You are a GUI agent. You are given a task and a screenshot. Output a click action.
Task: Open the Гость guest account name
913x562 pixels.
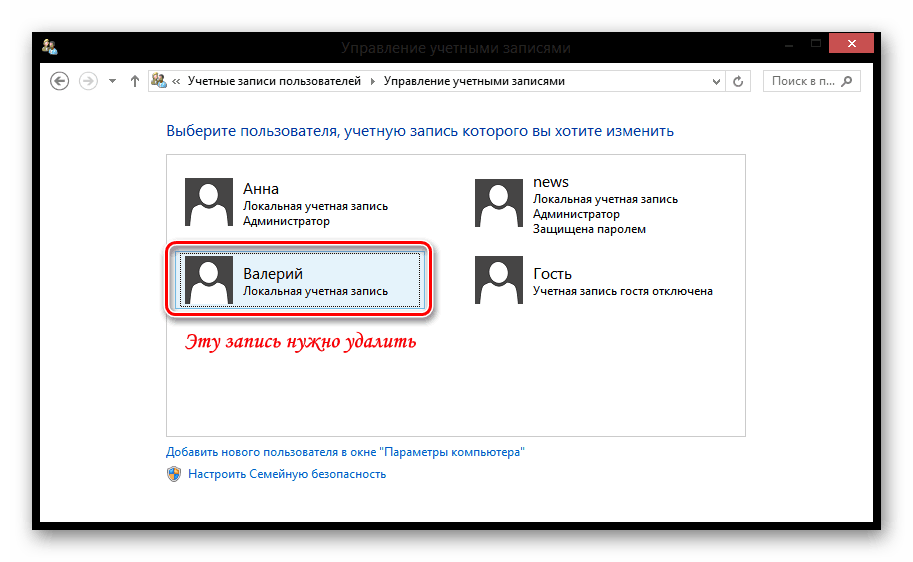[x=552, y=274]
